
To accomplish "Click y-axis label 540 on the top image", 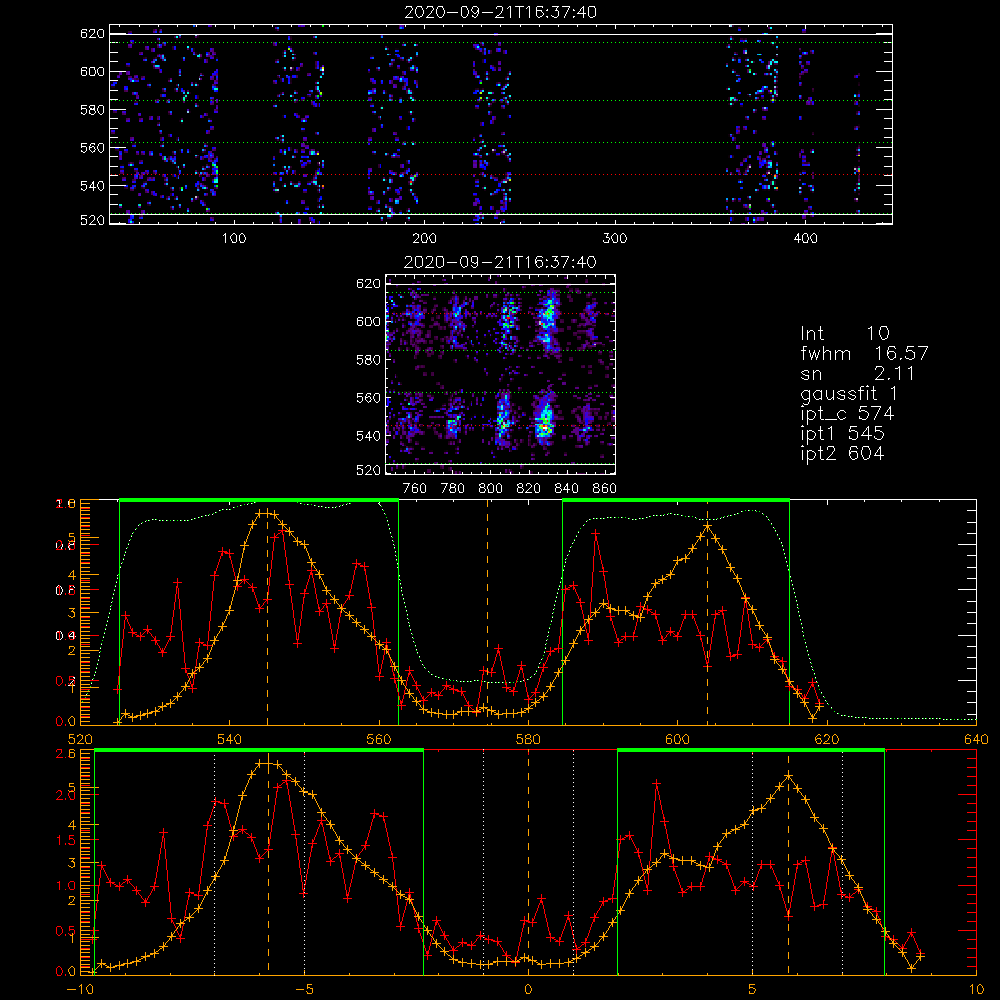I will pos(92,186).
